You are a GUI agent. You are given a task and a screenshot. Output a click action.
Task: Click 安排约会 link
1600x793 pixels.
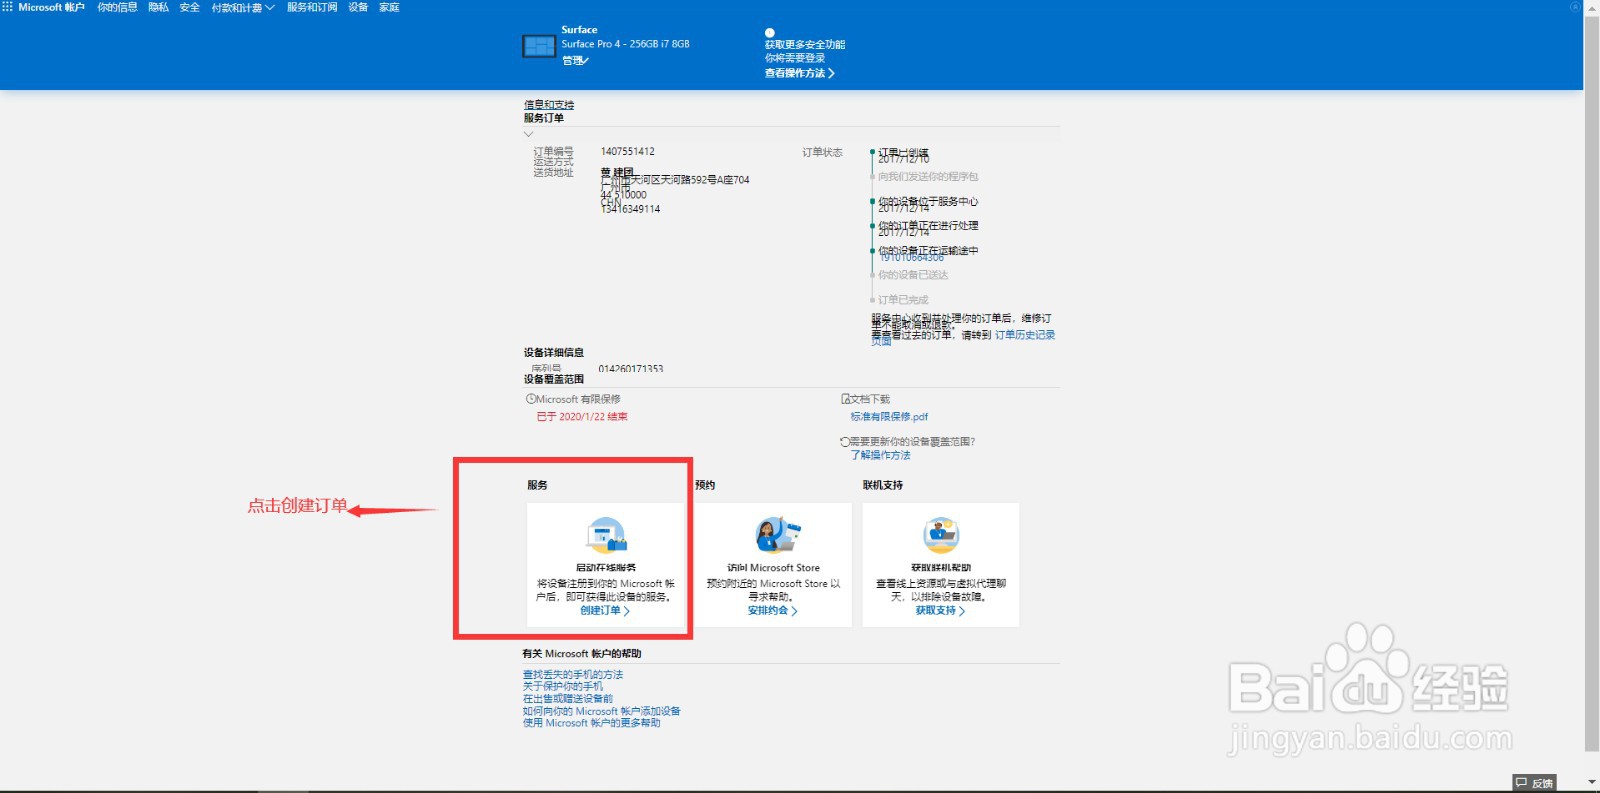click(x=773, y=610)
